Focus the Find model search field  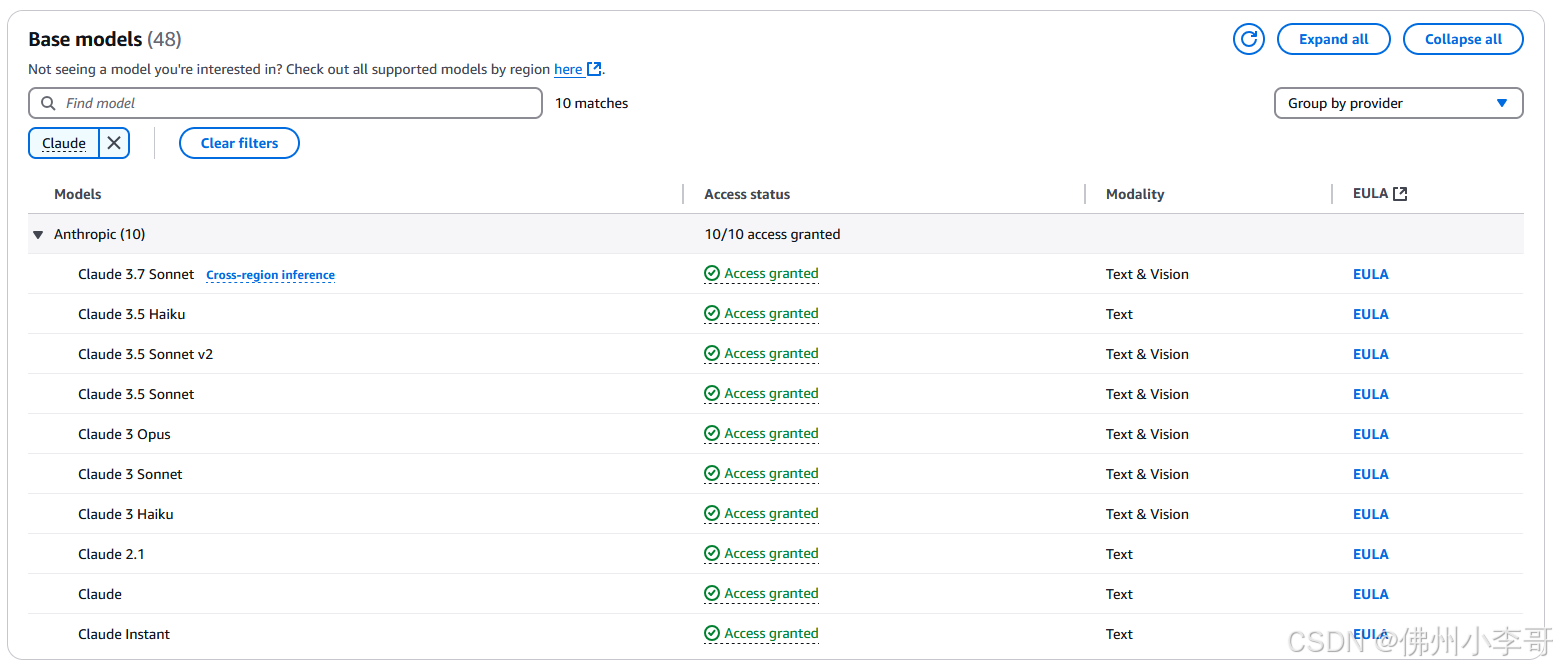pos(285,103)
